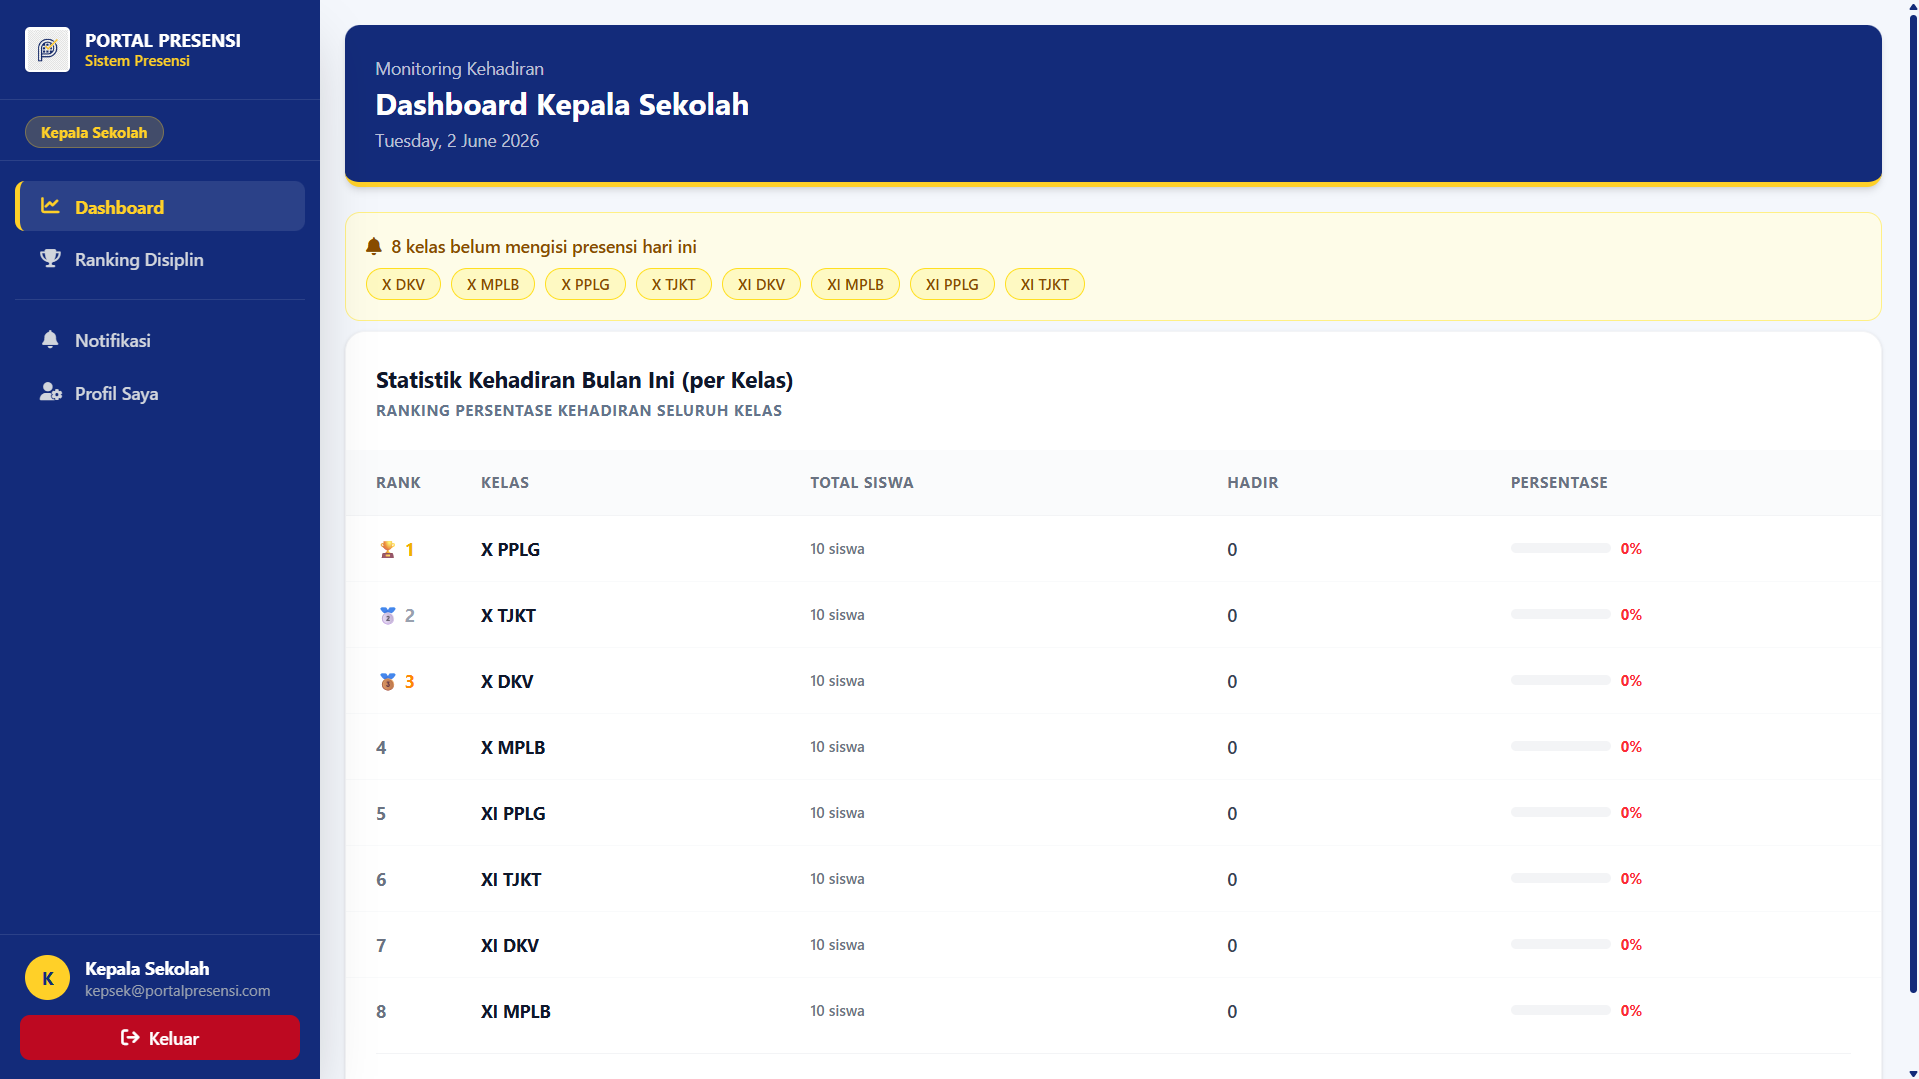Open the Notifikasi menu item
The height and width of the screenshot is (1079, 1919).
click(160, 340)
